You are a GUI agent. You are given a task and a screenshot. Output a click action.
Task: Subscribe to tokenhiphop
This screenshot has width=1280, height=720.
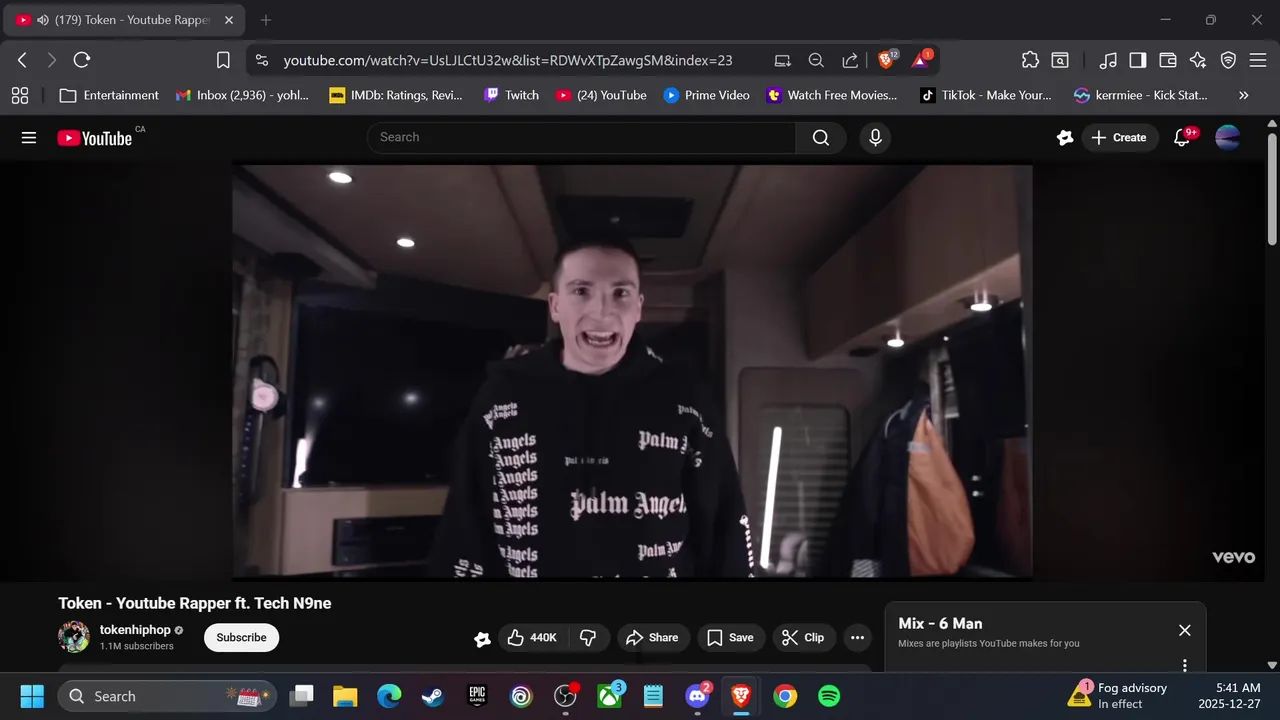pos(241,638)
